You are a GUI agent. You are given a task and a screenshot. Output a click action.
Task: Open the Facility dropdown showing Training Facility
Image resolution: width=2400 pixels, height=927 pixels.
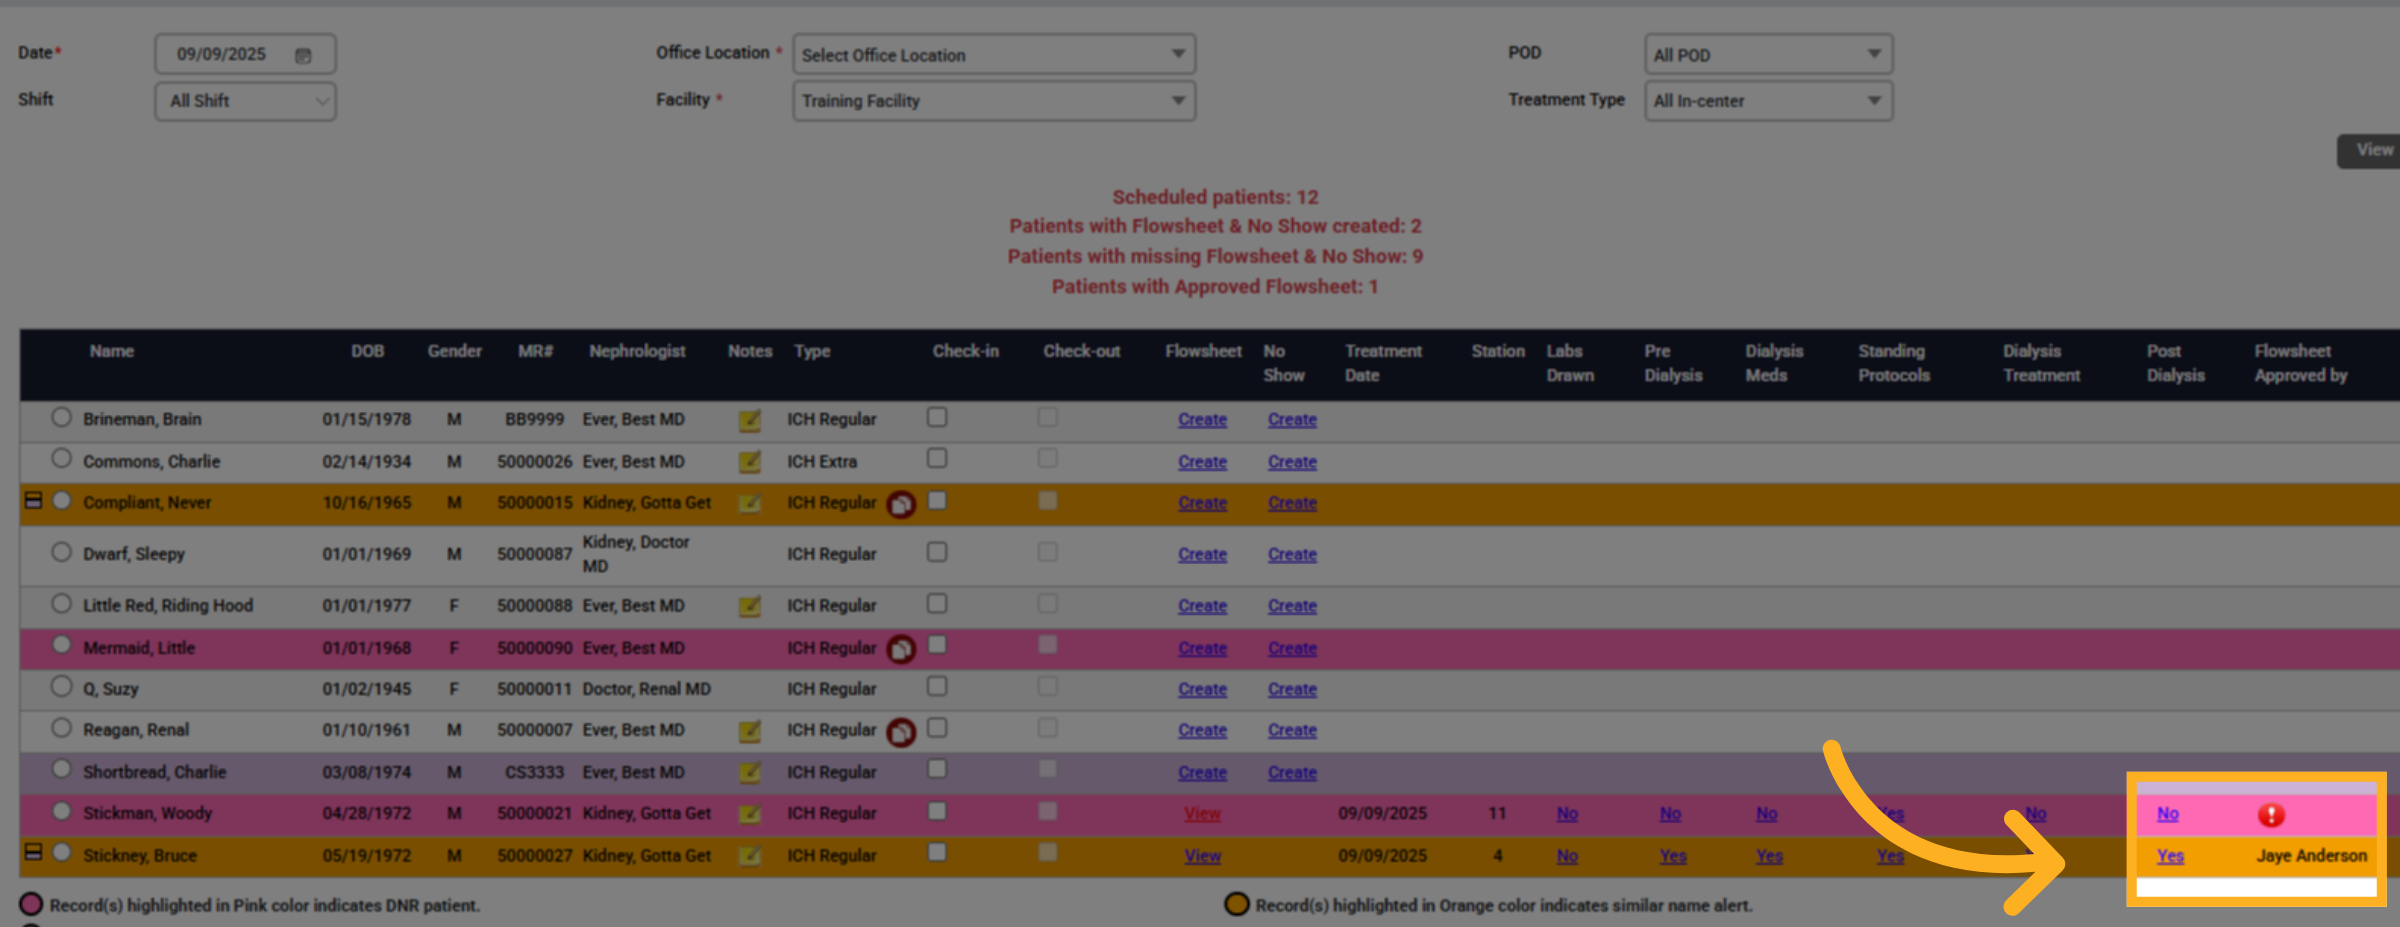994,101
